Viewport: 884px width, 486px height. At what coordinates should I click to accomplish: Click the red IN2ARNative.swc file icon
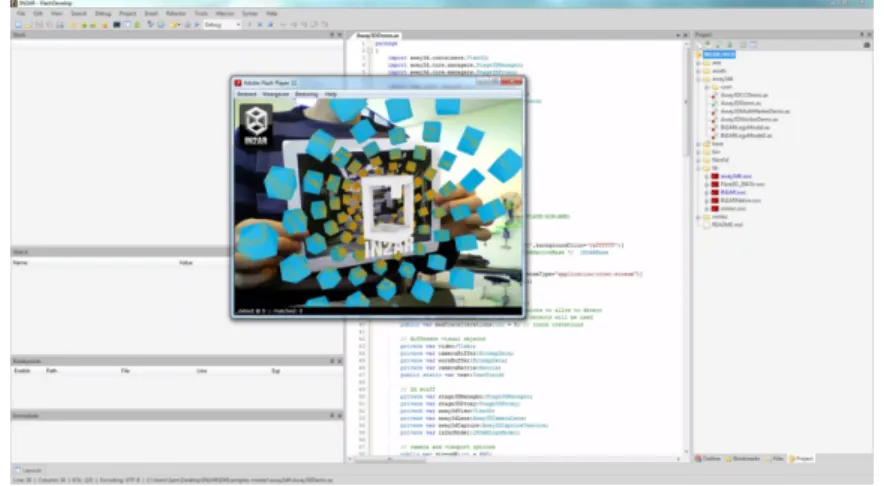tap(714, 200)
